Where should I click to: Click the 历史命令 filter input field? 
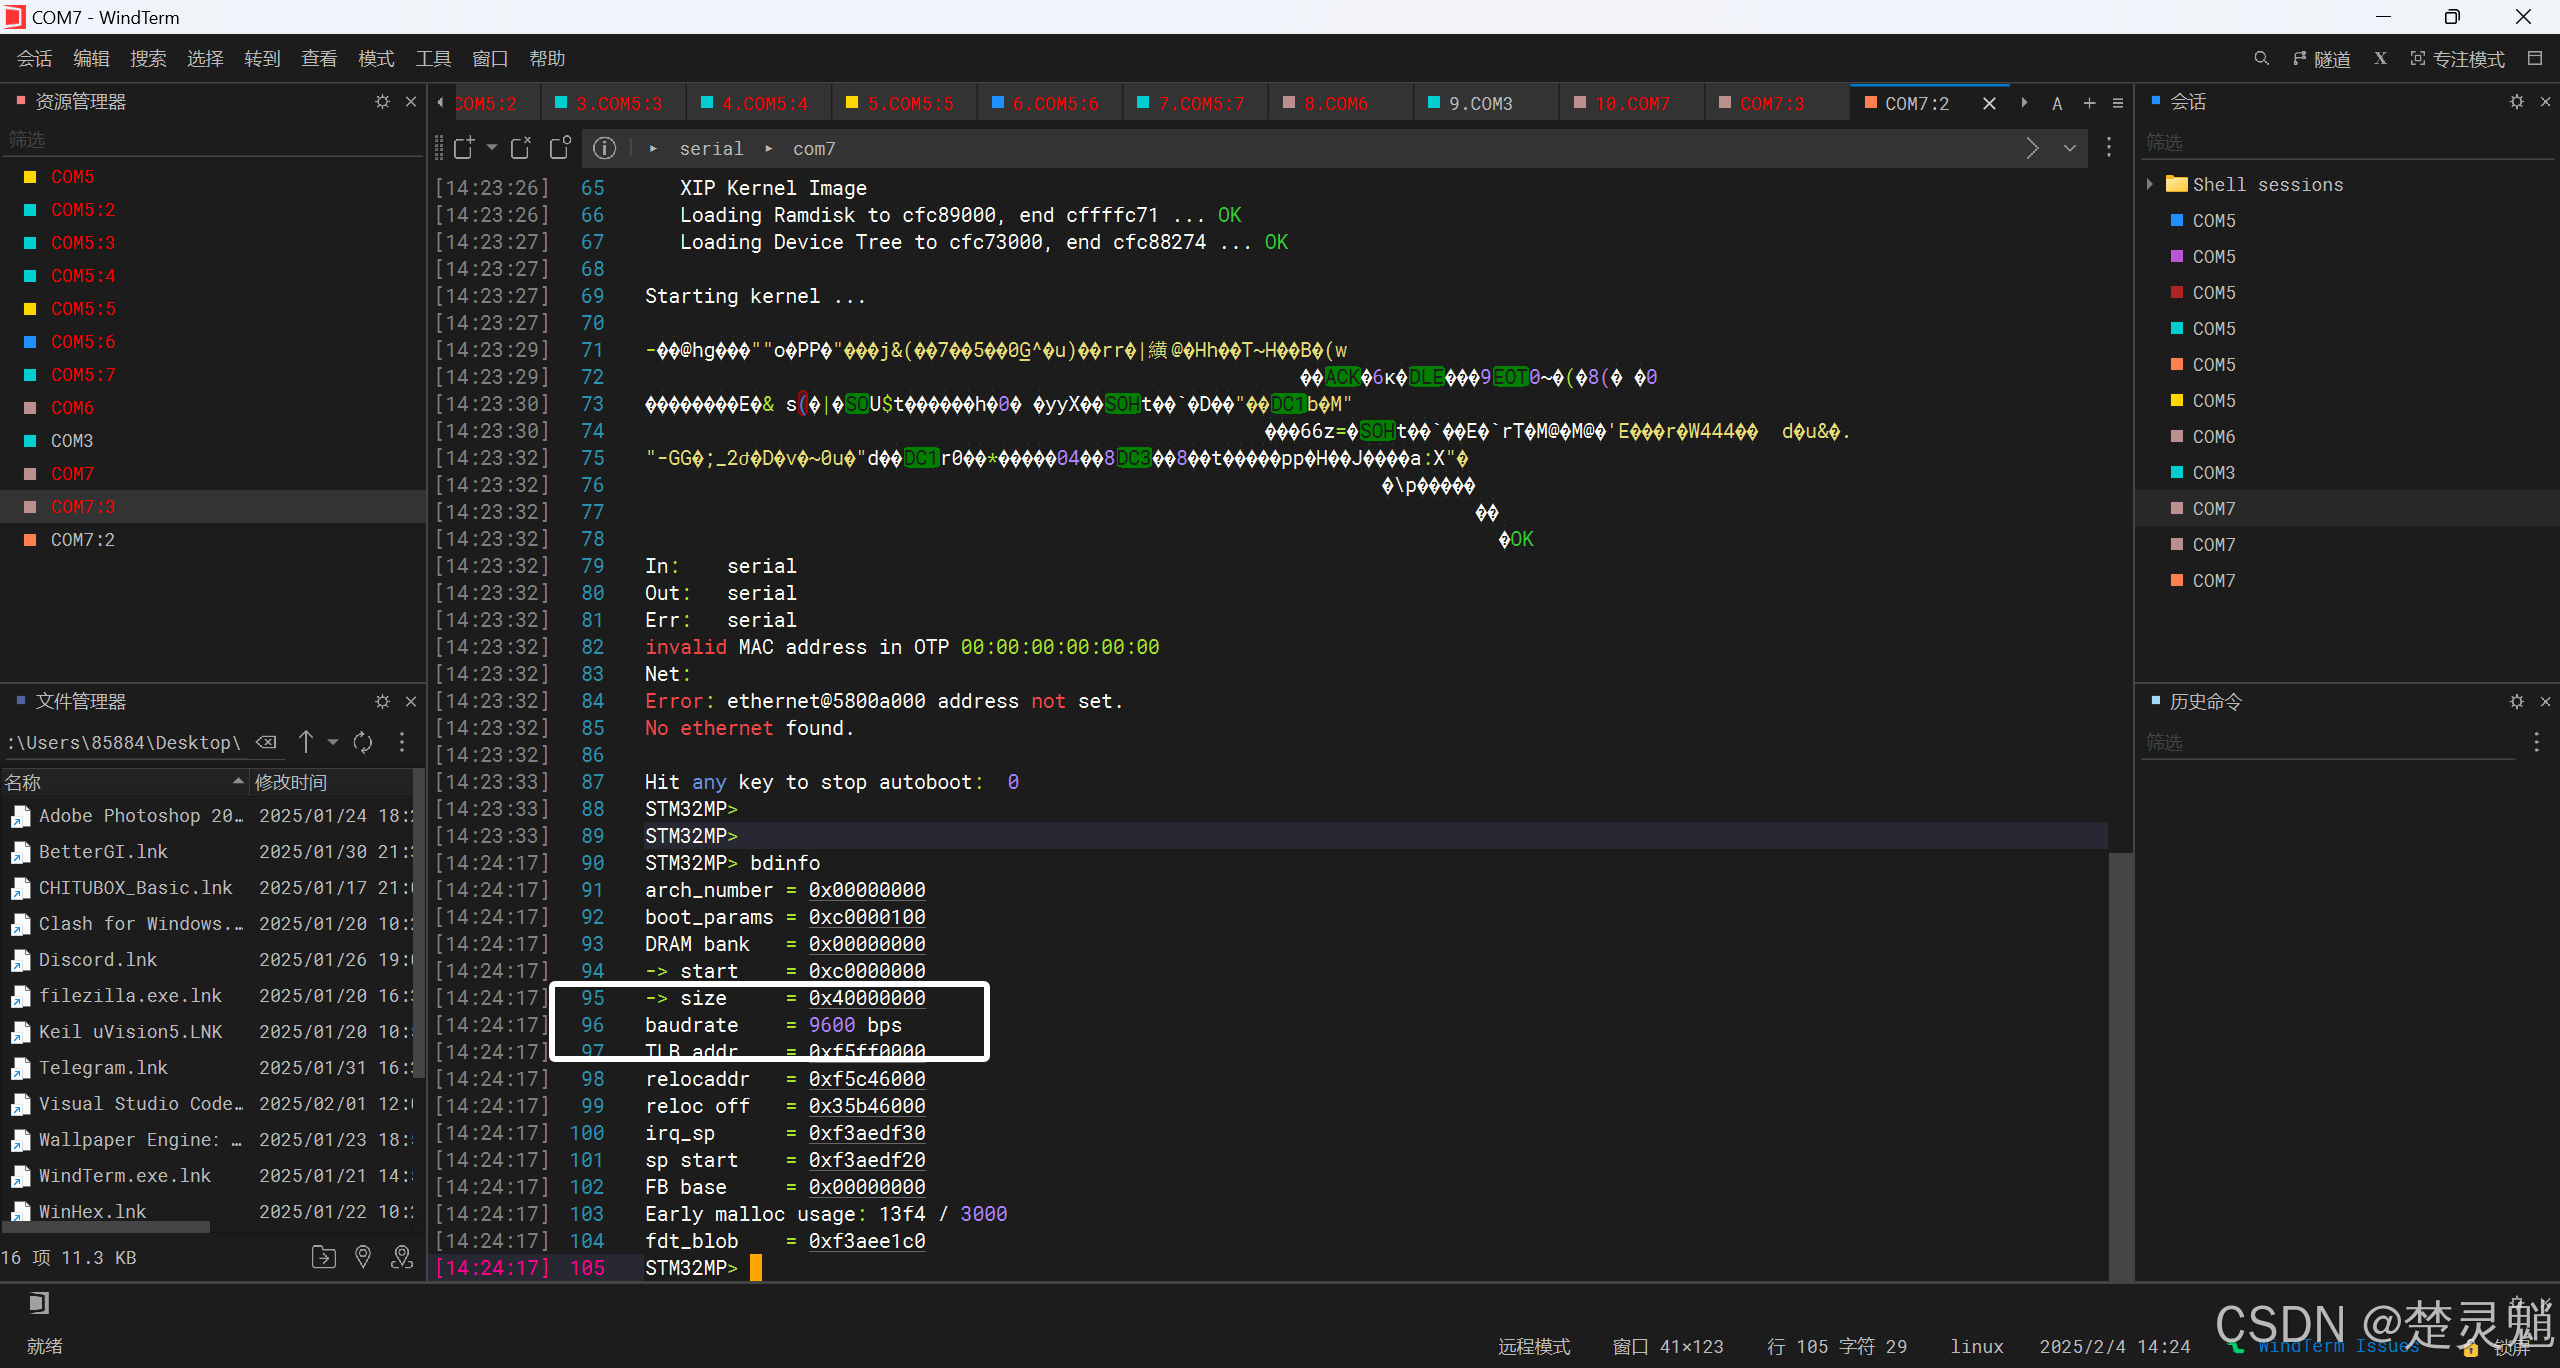2330,742
